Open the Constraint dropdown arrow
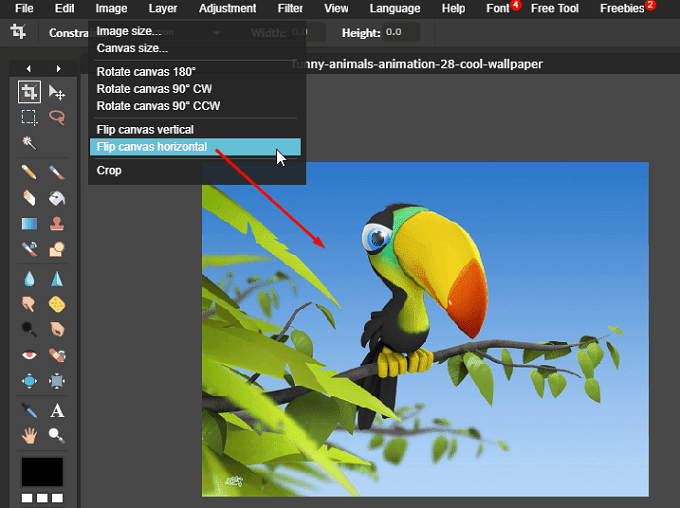 [216, 33]
